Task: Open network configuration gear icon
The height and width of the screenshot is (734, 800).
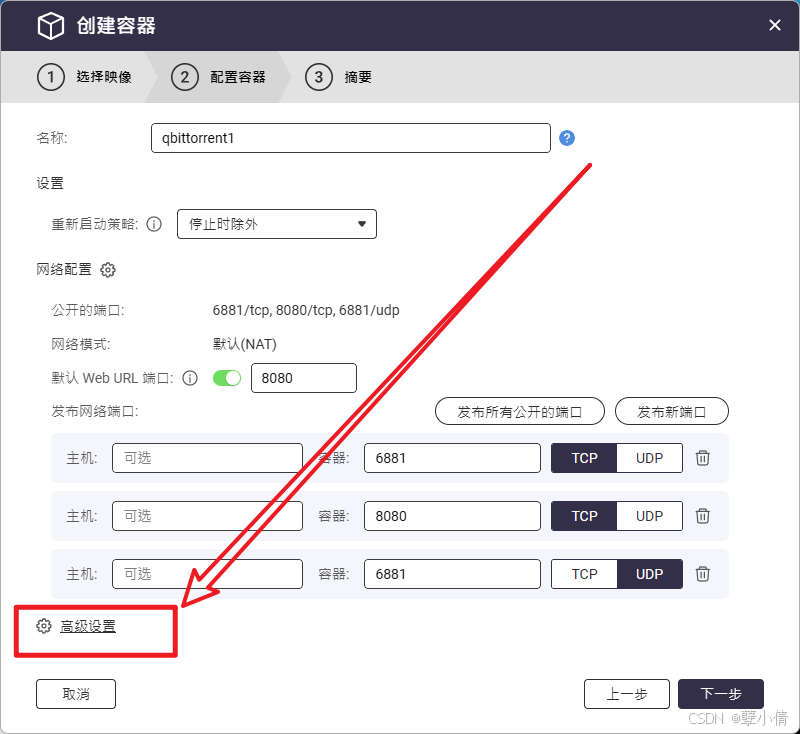Action: [x=108, y=269]
